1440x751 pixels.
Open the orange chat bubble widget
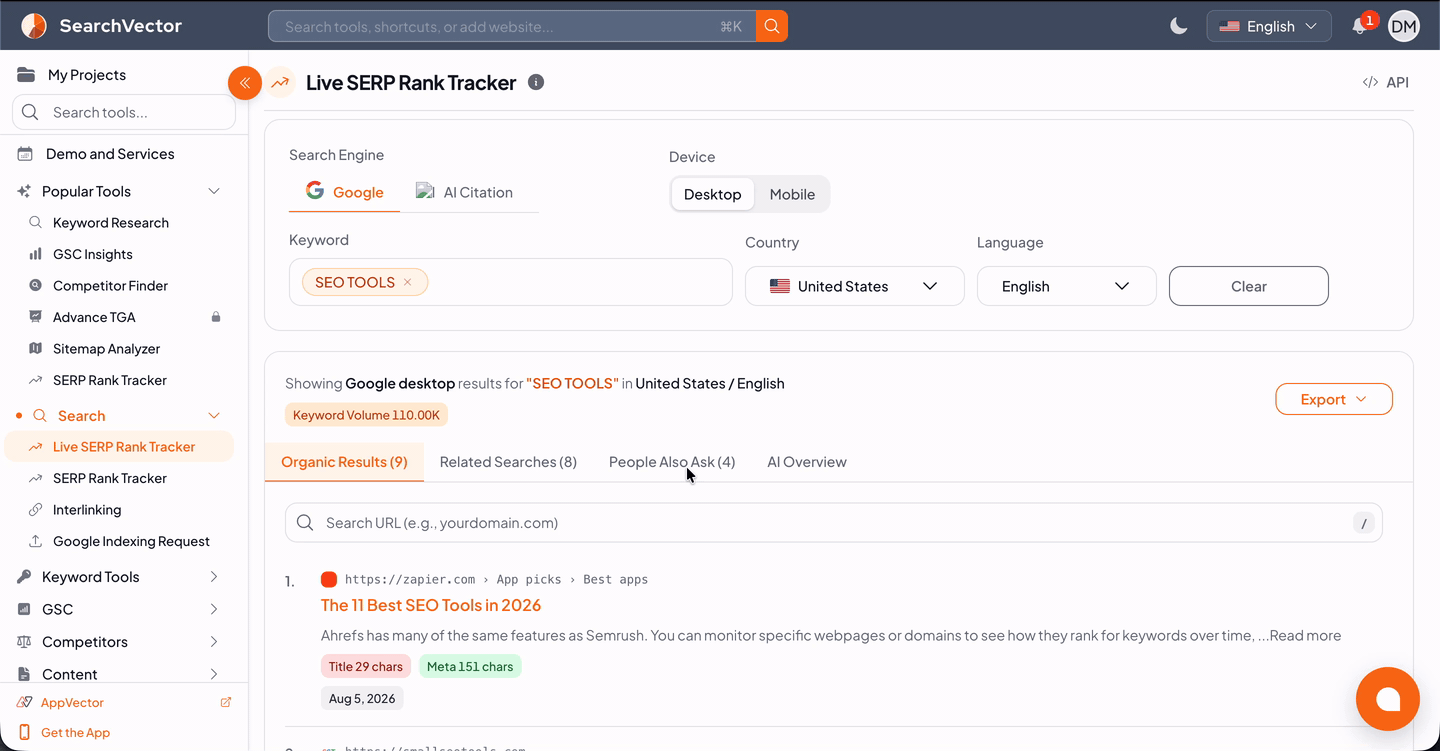pos(1387,699)
